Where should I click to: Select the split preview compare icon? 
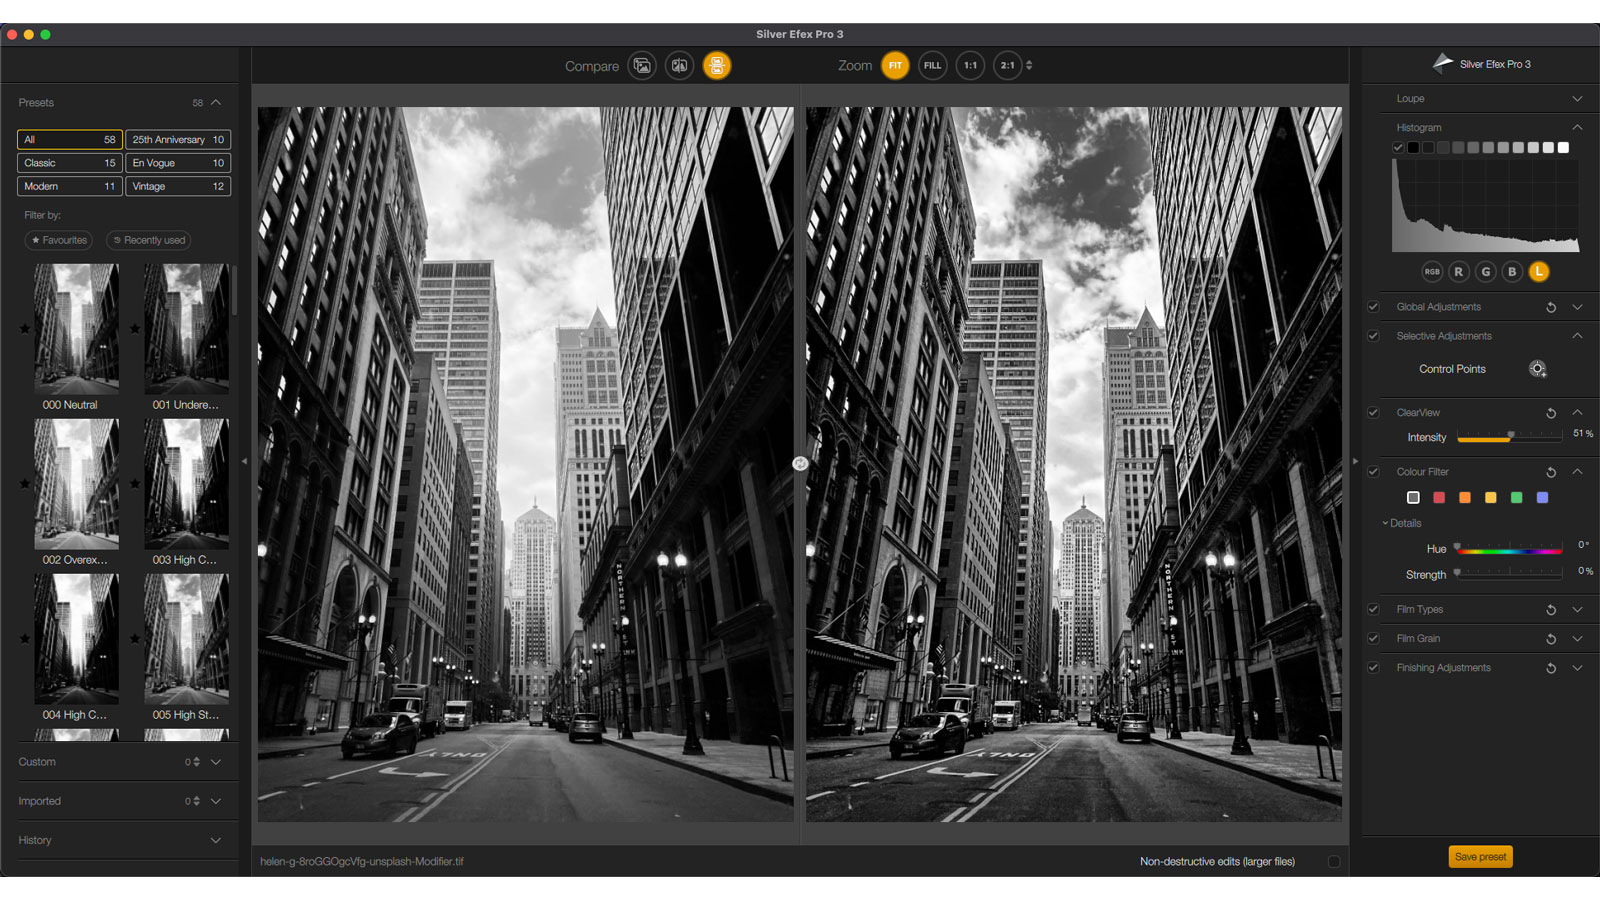coord(679,66)
